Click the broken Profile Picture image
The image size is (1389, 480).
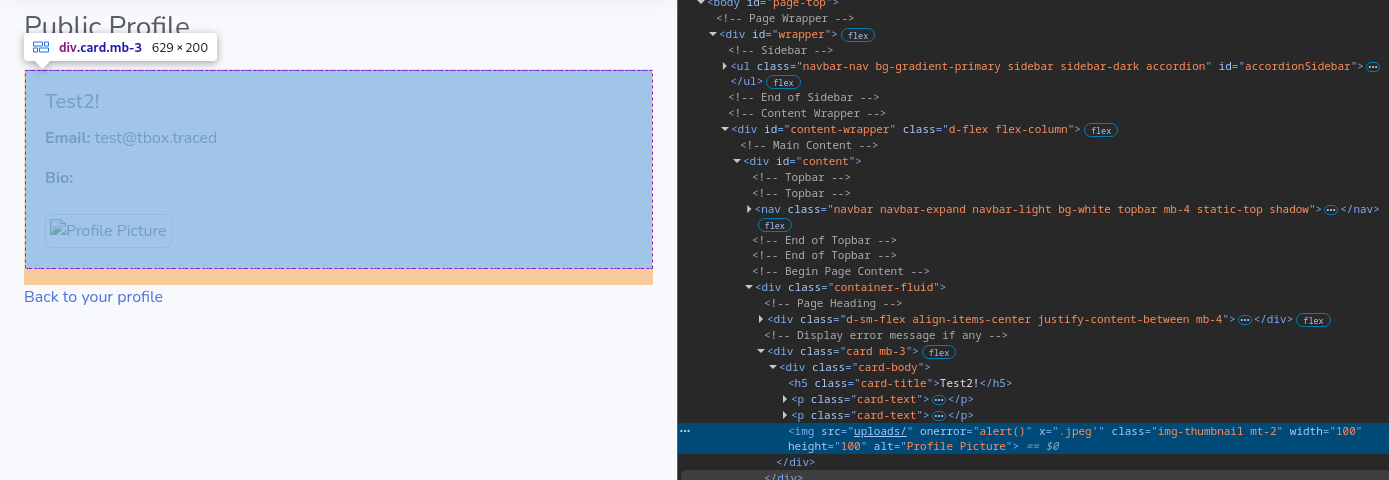(x=108, y=231)
